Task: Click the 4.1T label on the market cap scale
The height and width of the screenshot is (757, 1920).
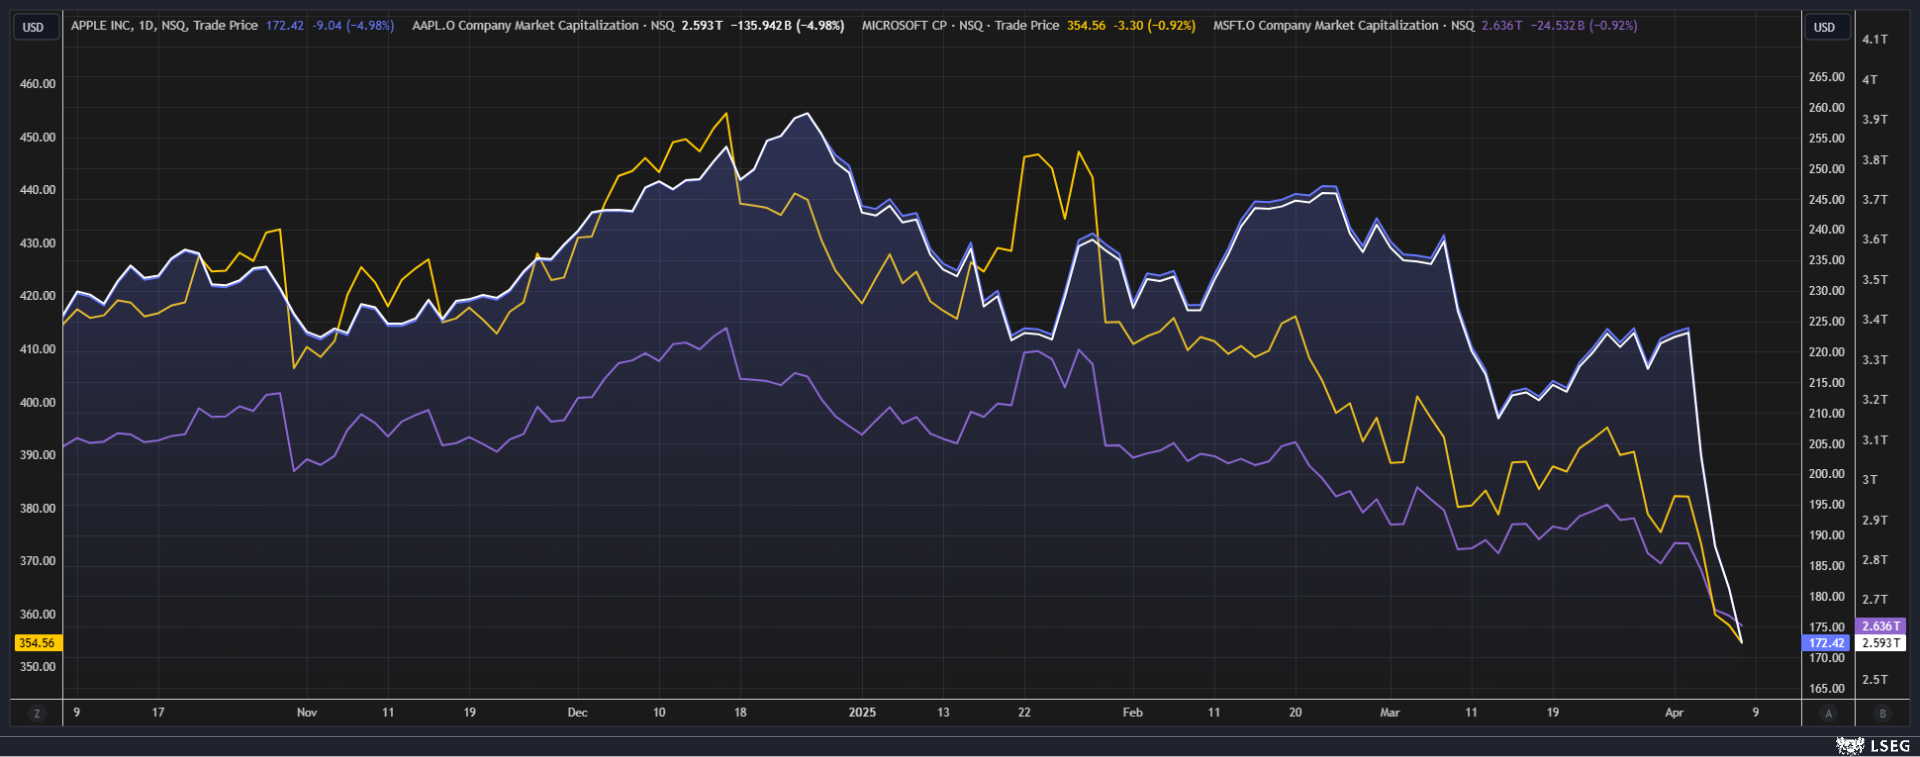Action: 1875,40
